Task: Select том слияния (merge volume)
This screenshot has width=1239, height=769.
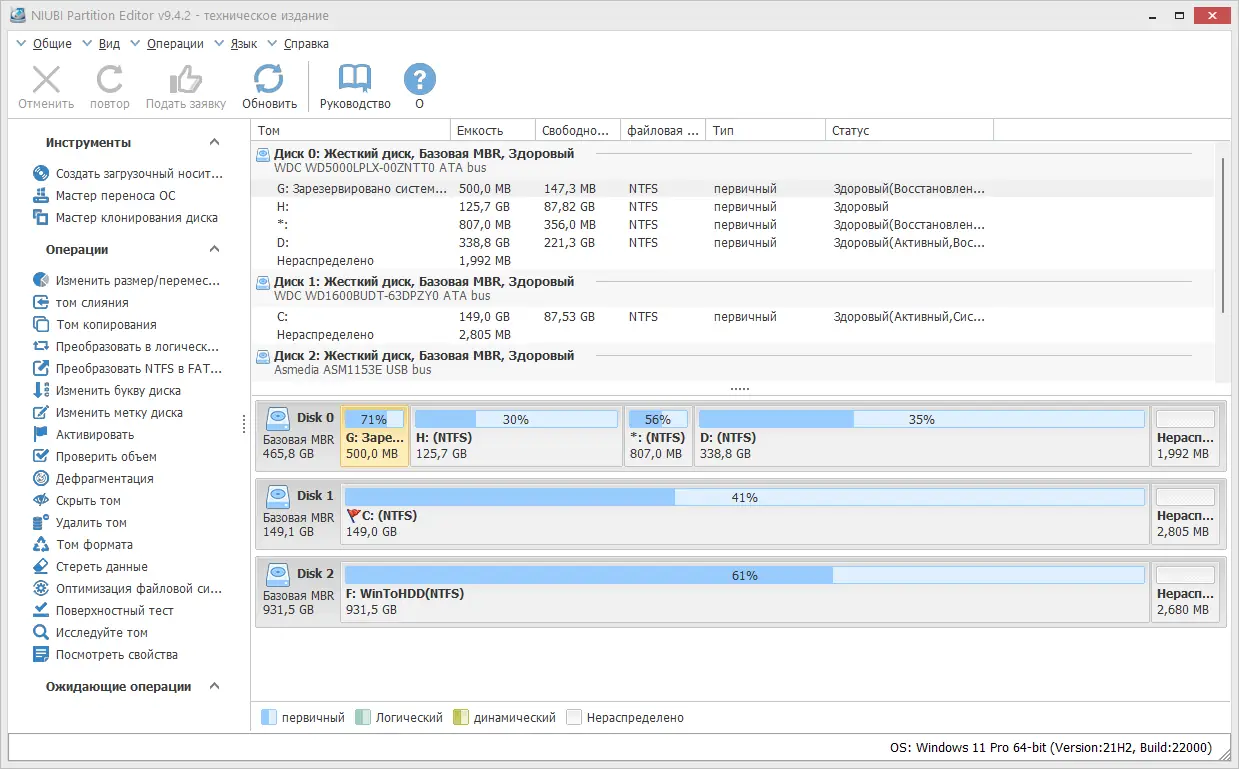Action: [x=81, y=303]
